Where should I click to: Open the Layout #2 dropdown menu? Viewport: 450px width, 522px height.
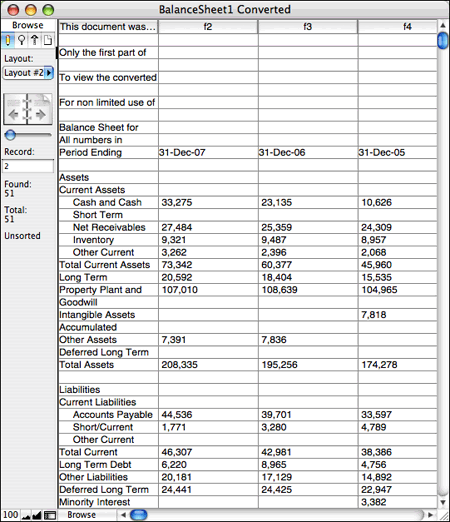(x=28, y=73)
